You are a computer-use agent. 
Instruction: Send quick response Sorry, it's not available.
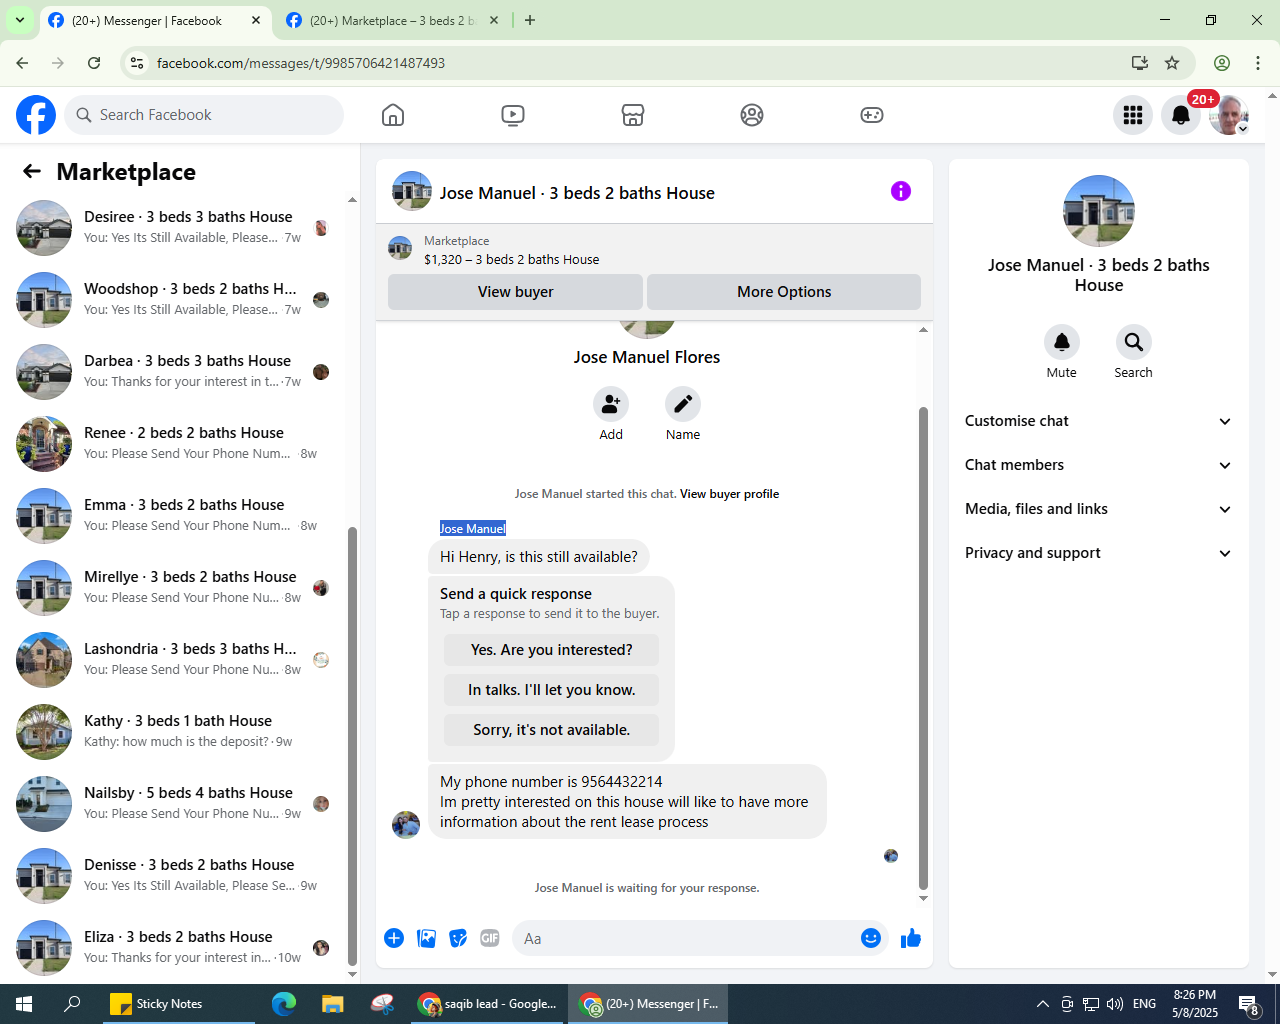551,730
